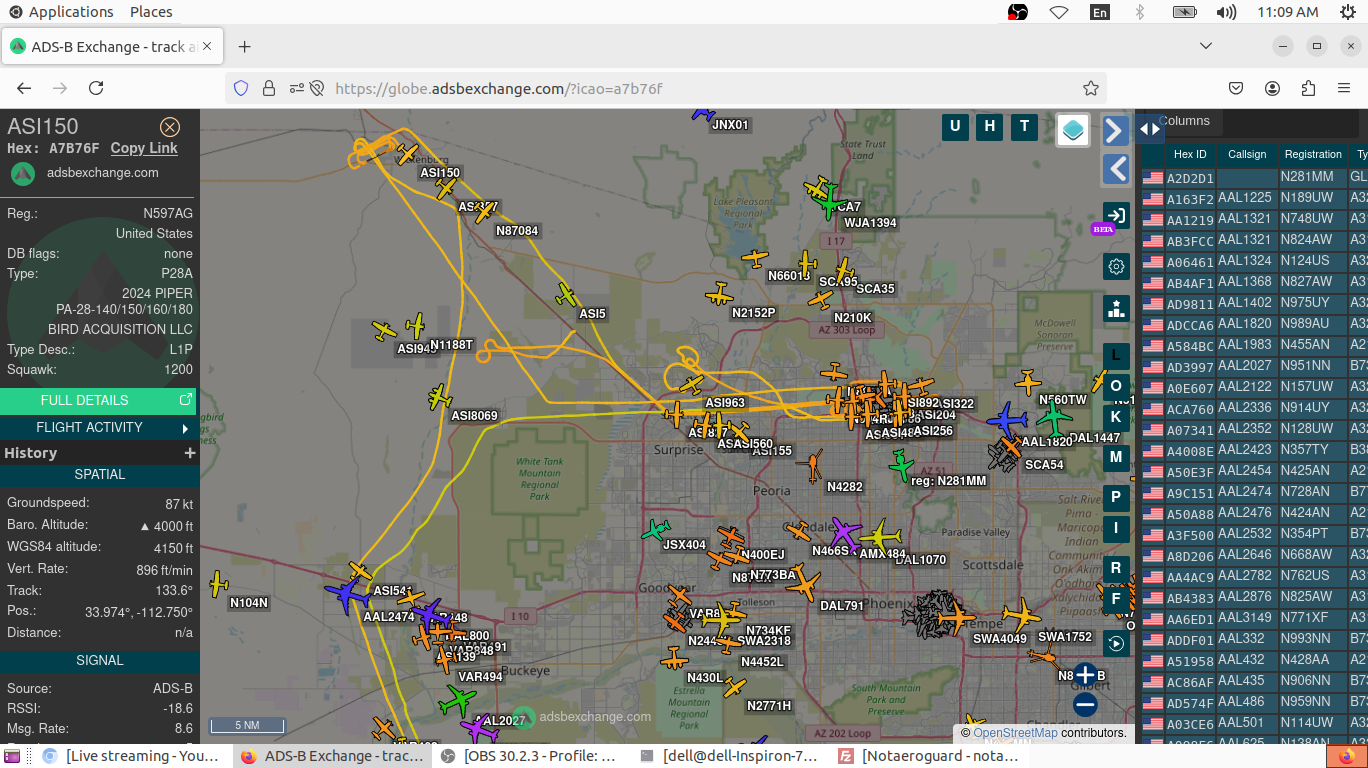
Task: Toggle the O map button
Action: click(x=1116, y=387)
